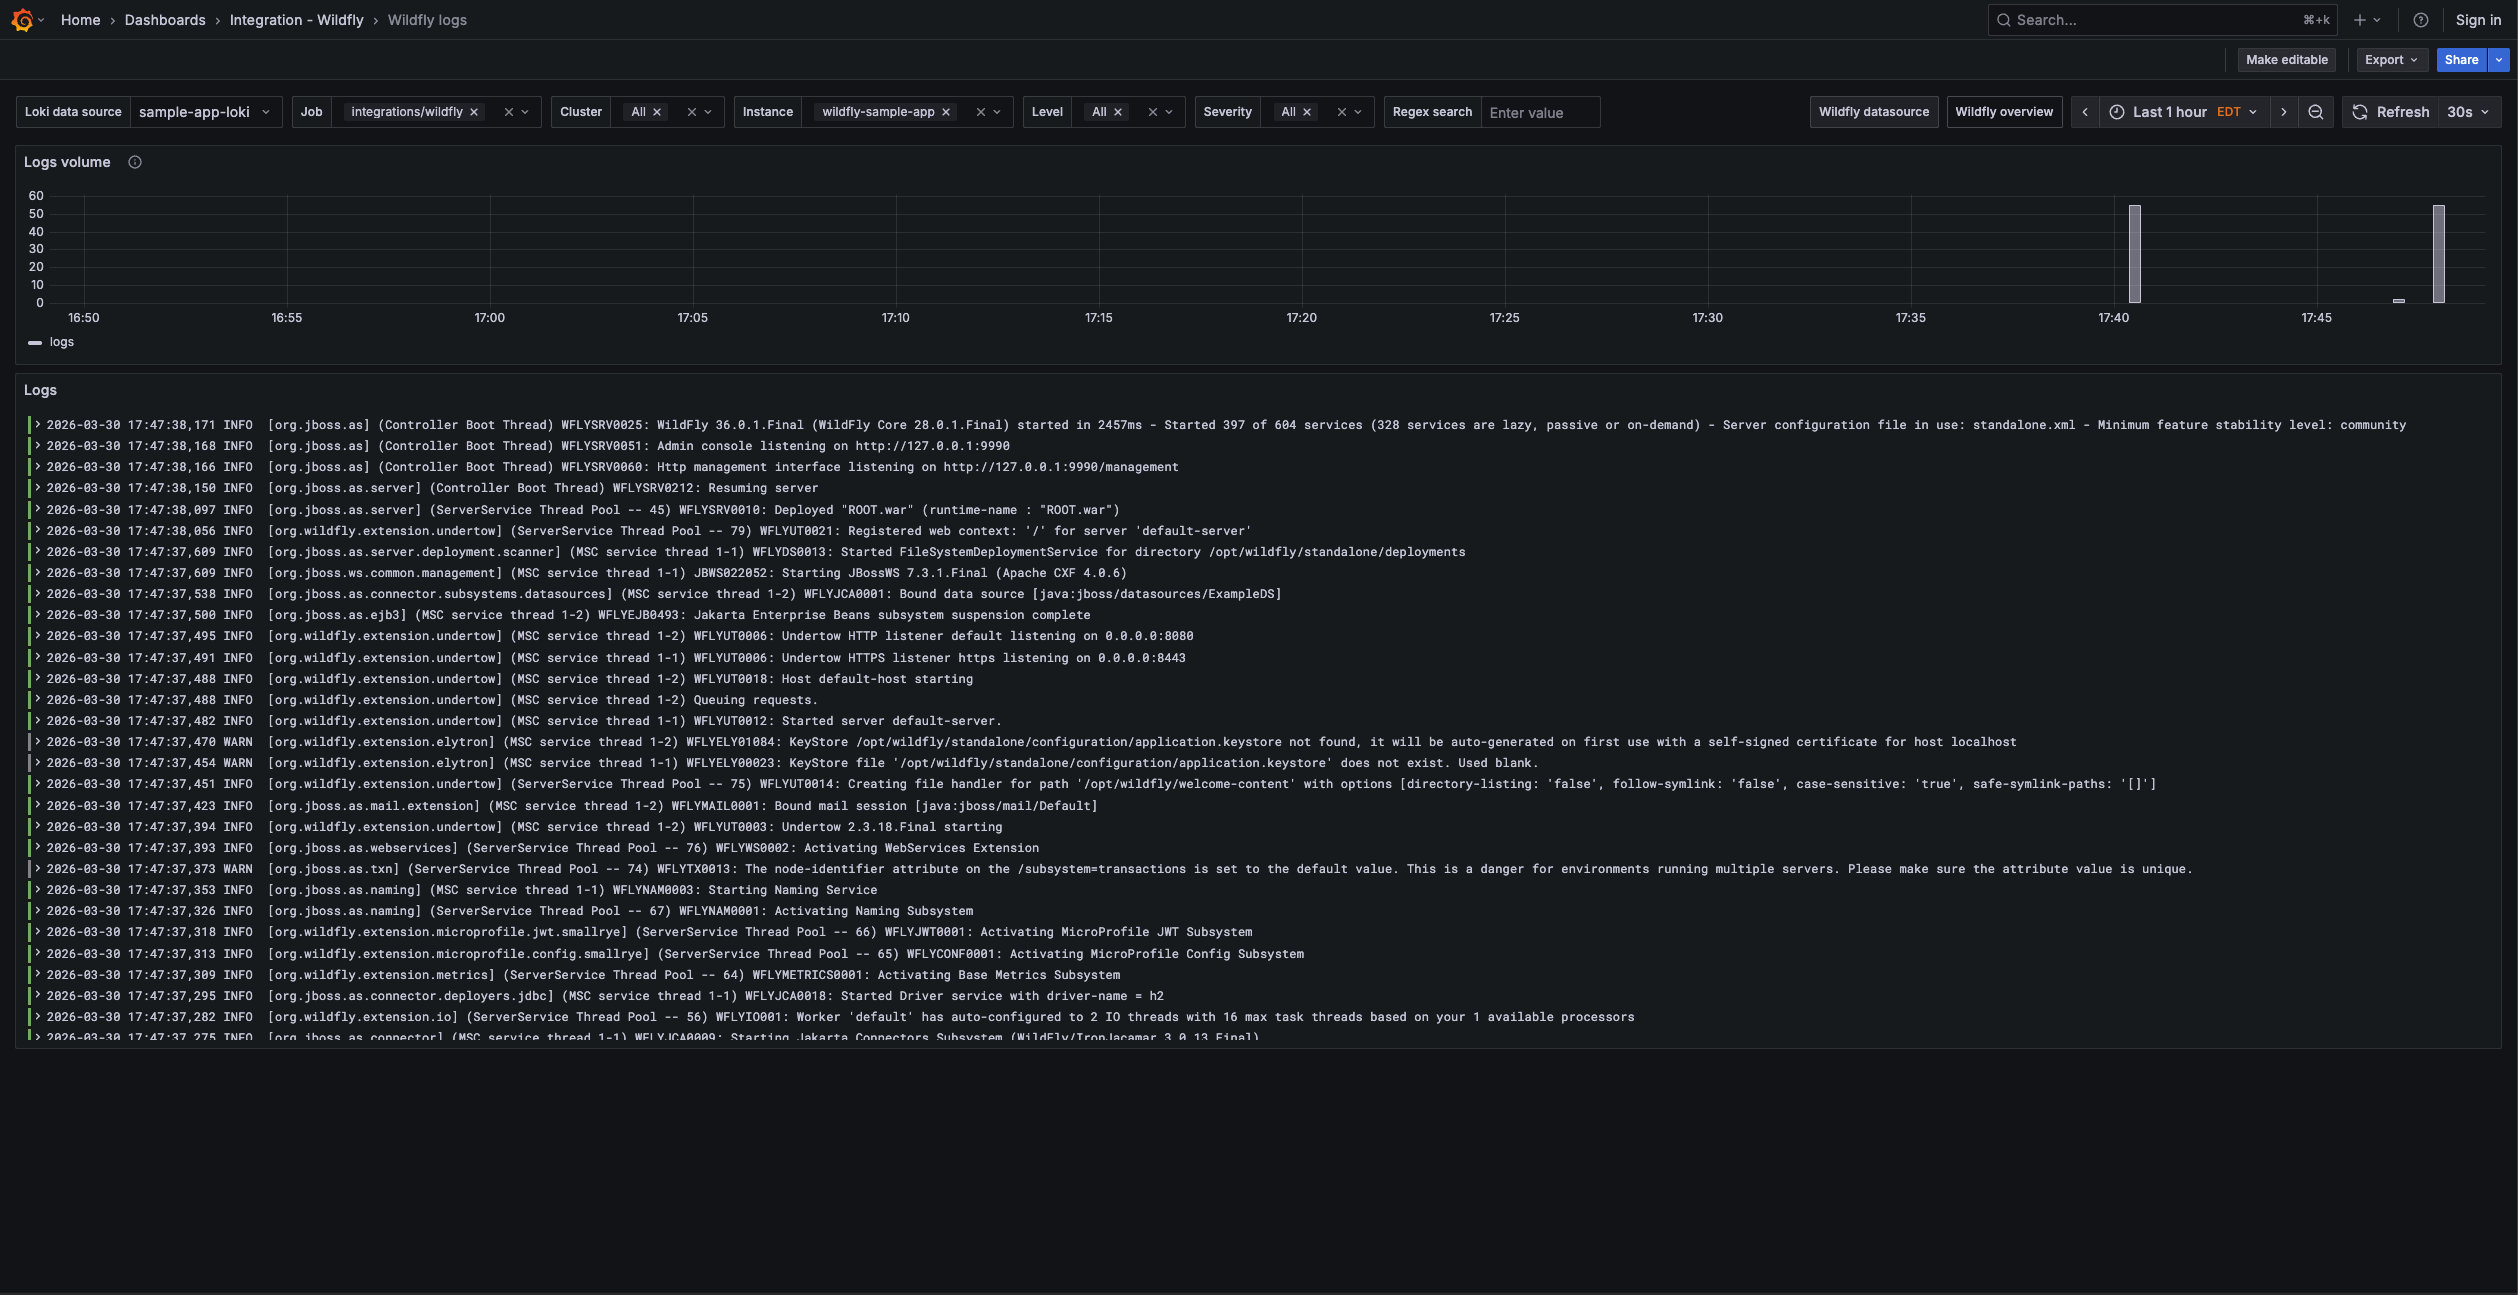The image size is (2518, 1295).
Task: Click the 17:40 log volume bar
Action: tap(2134, 255)
